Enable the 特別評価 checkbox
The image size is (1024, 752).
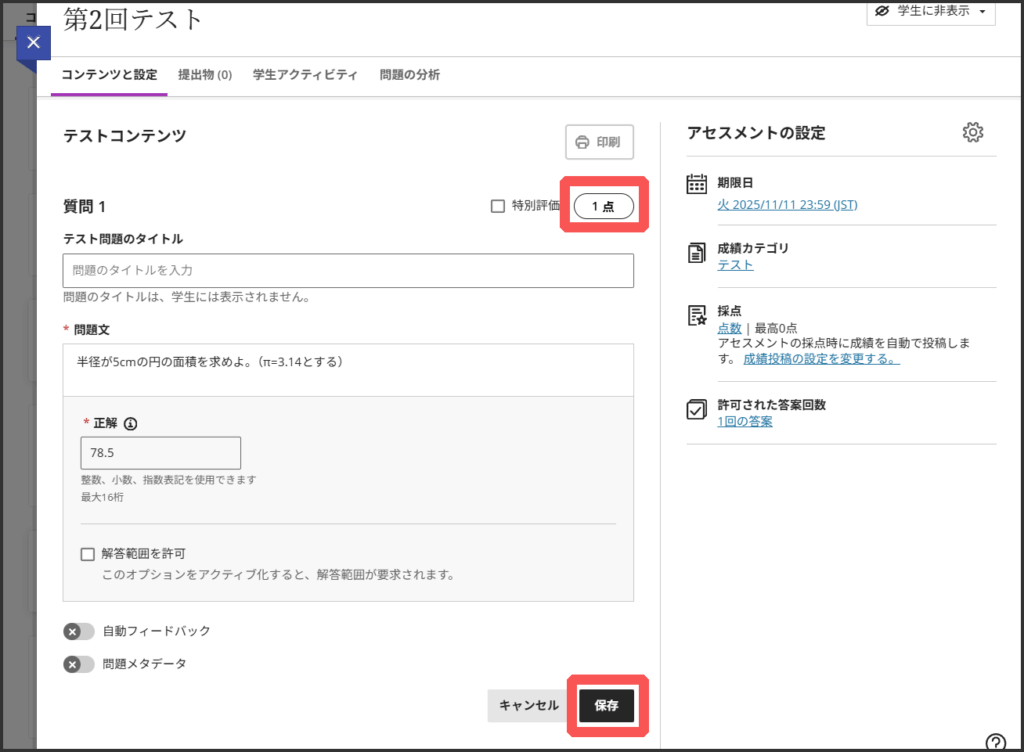[x=498, y=206]
